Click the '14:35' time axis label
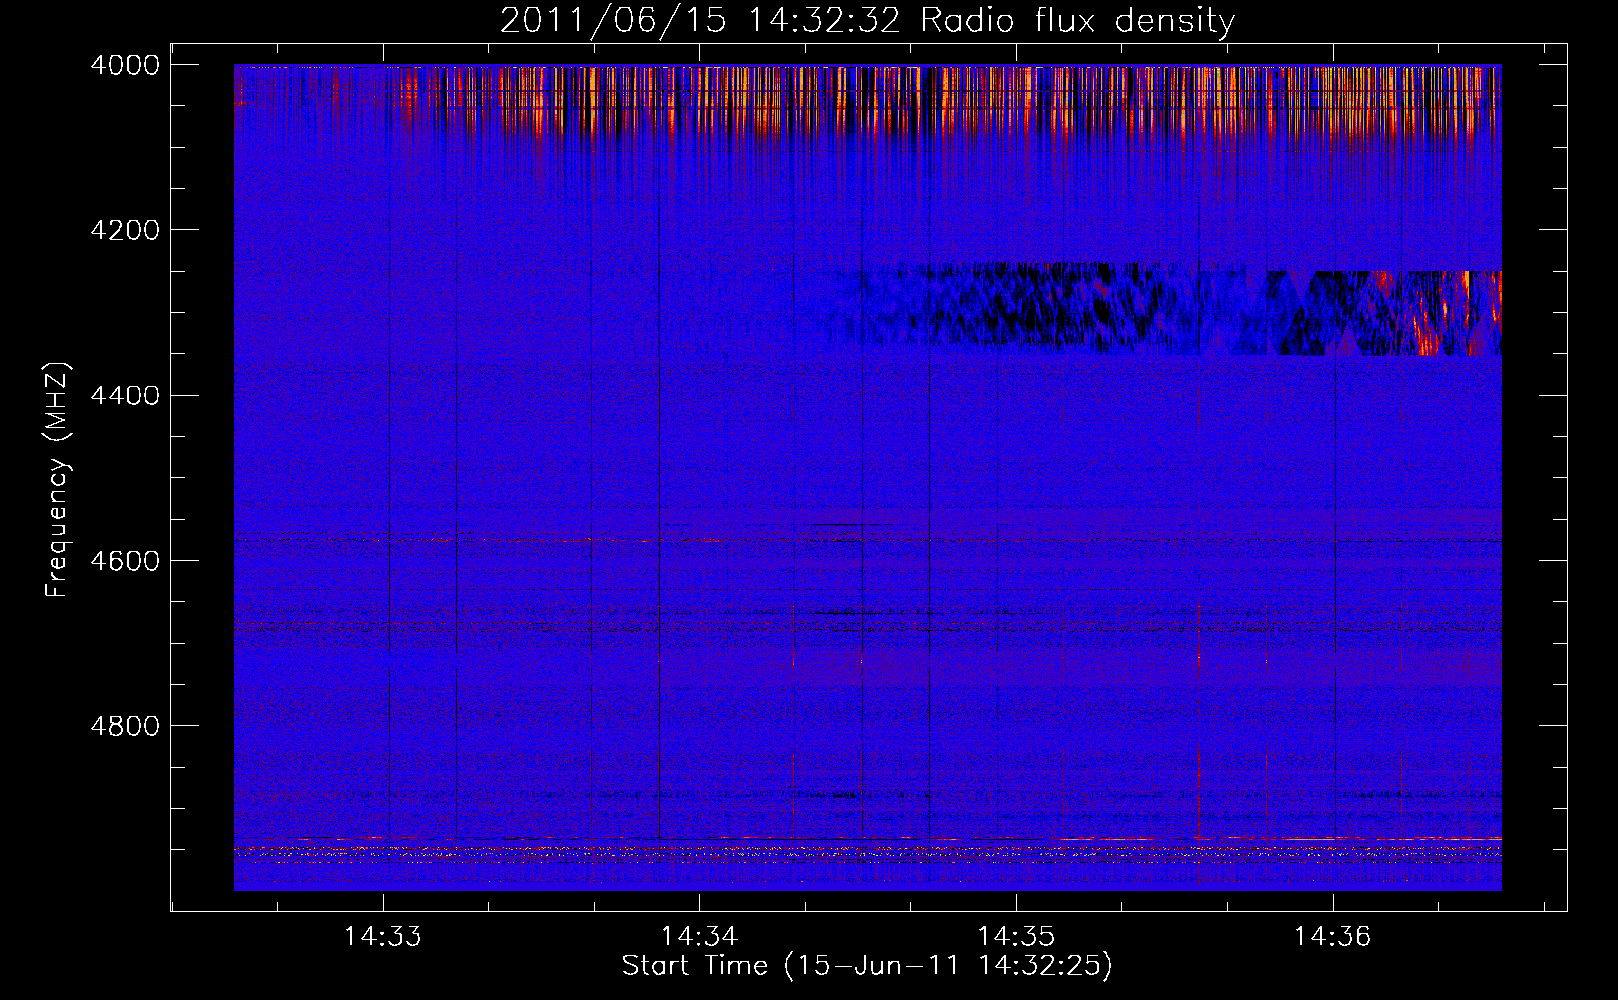Image resolution: width=1618 pixels, height=1000 pixels. click(x=1016, y=937)
